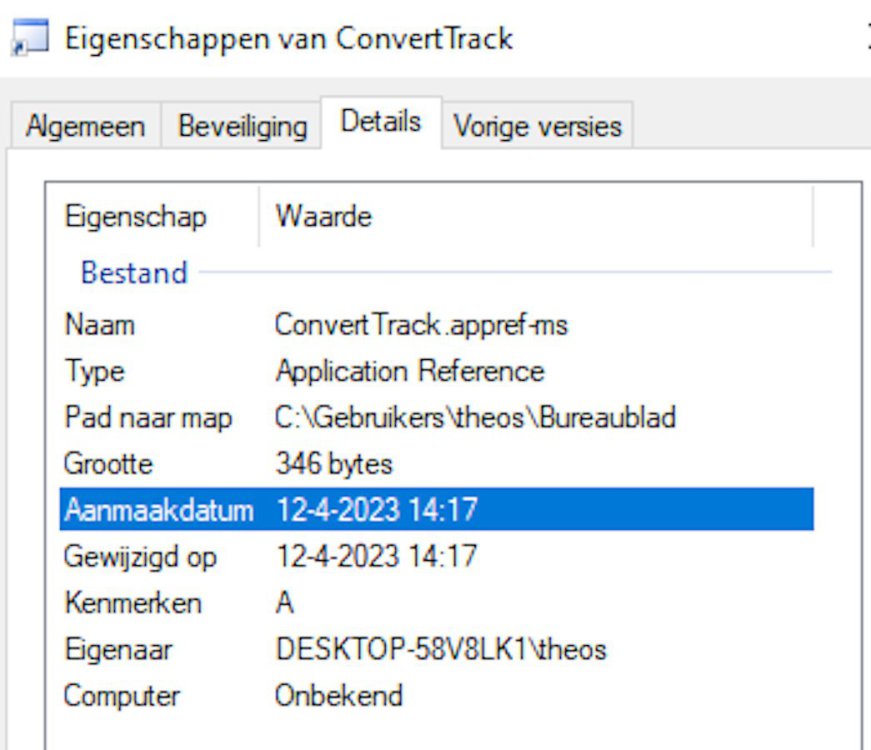Click the Application Reference value

click(409, 371)
